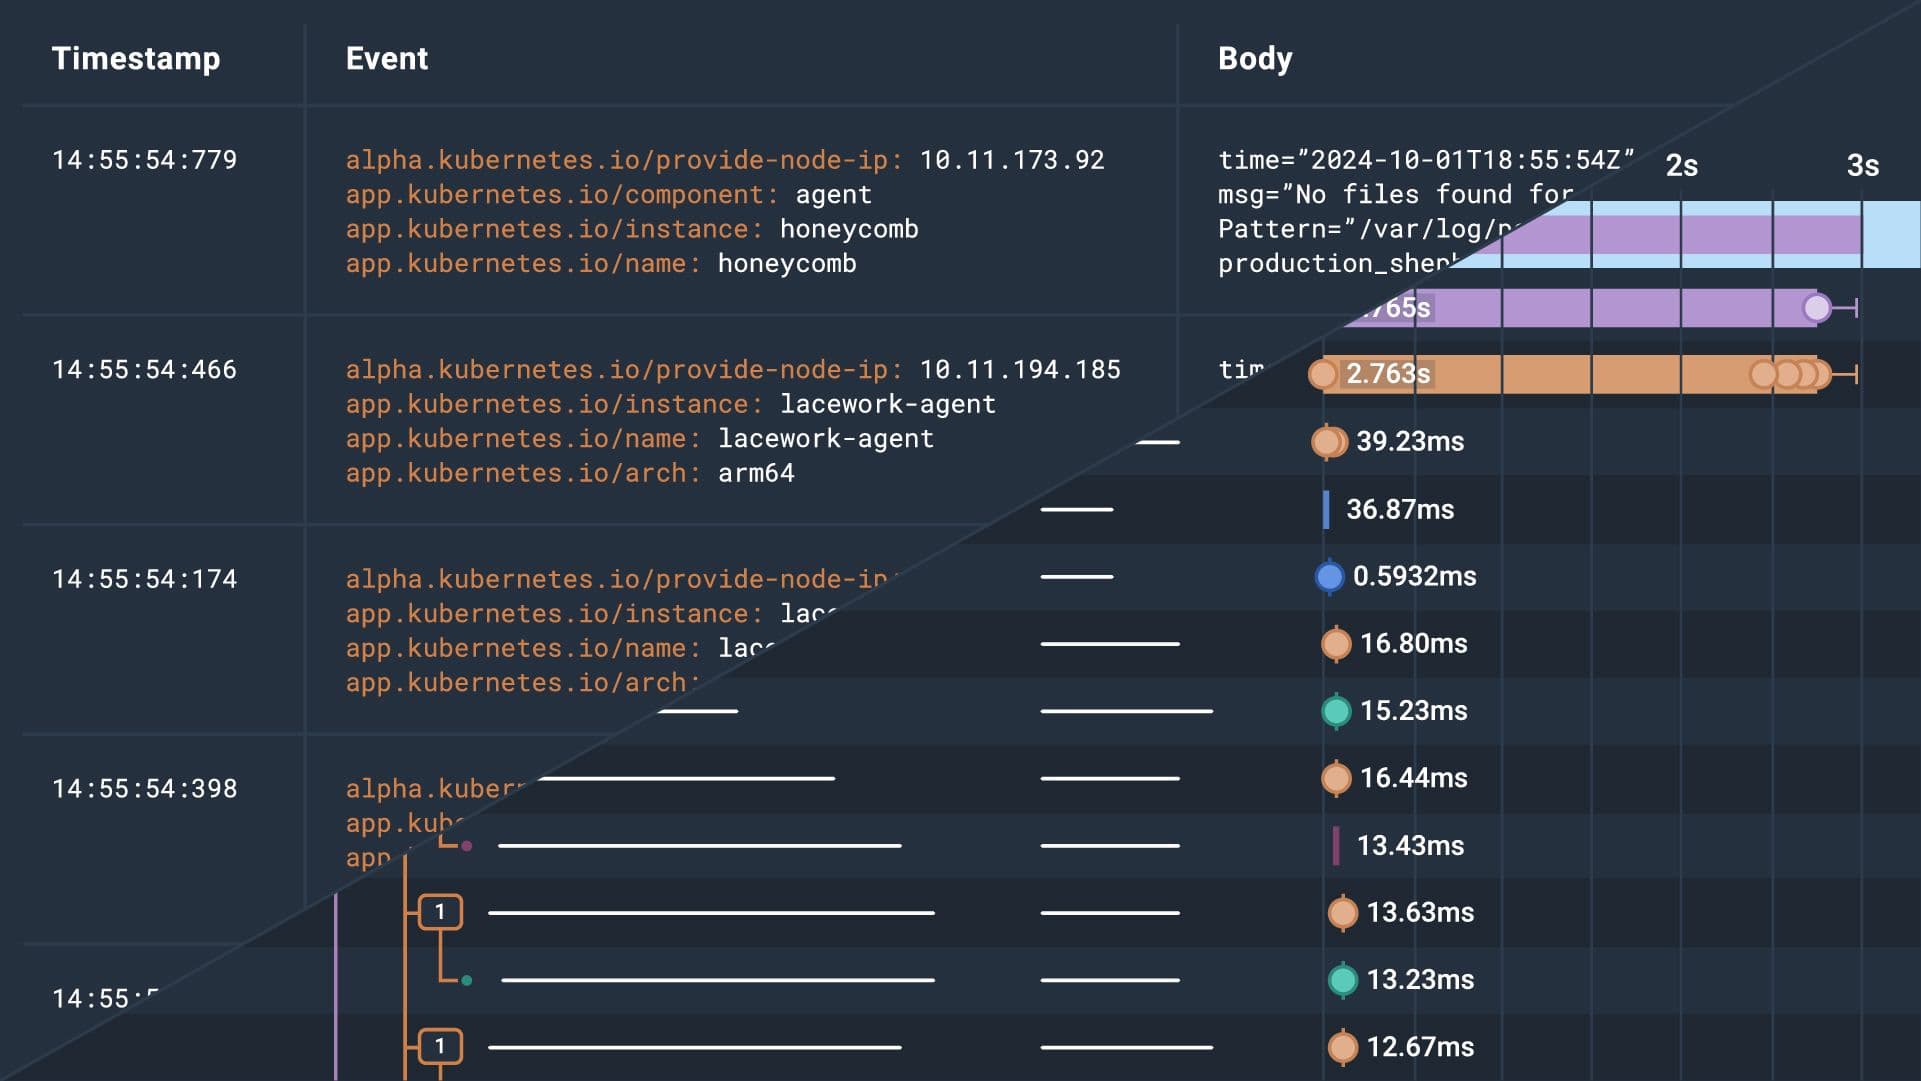Click the Event column header
The width and height of the screenshot is (1921, 1081).
[x=387, y=58]
